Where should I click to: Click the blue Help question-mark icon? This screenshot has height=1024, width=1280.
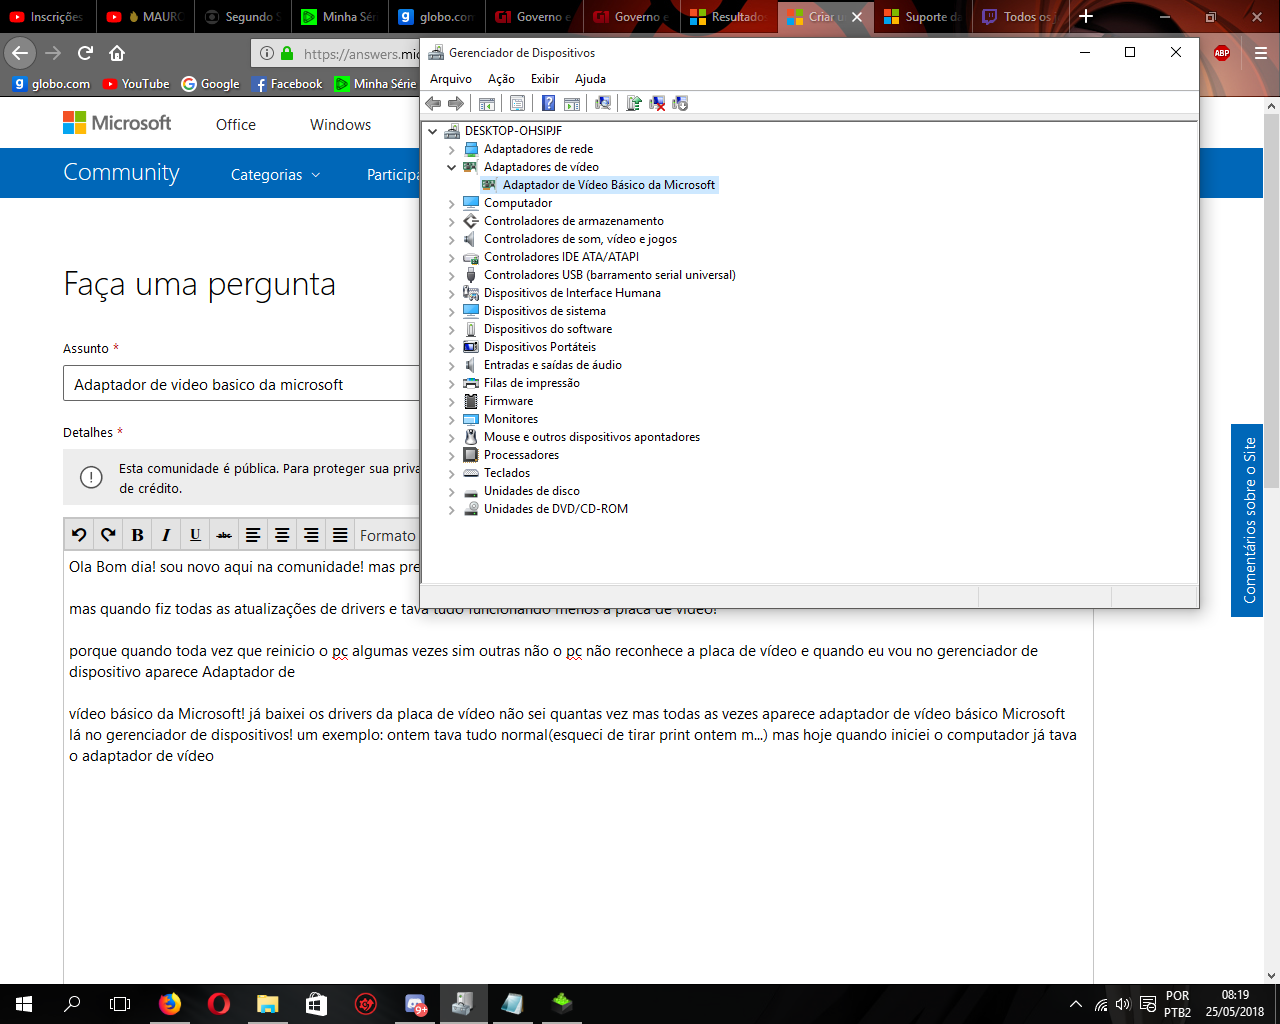pyautogui.click(x=548, y=103)
